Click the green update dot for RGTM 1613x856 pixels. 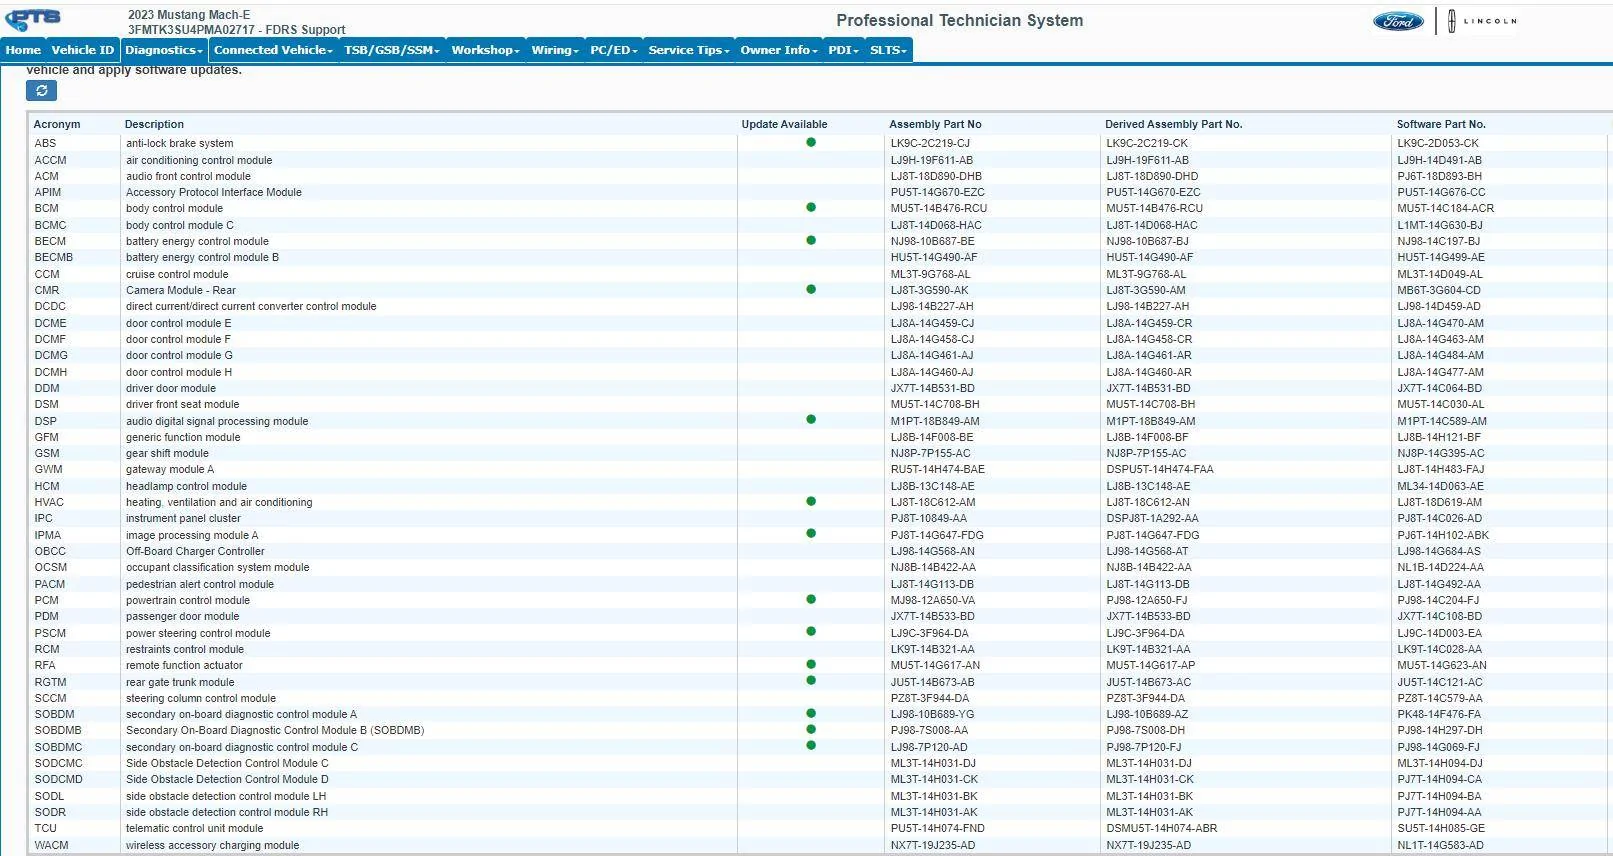(x=811, y=681)
